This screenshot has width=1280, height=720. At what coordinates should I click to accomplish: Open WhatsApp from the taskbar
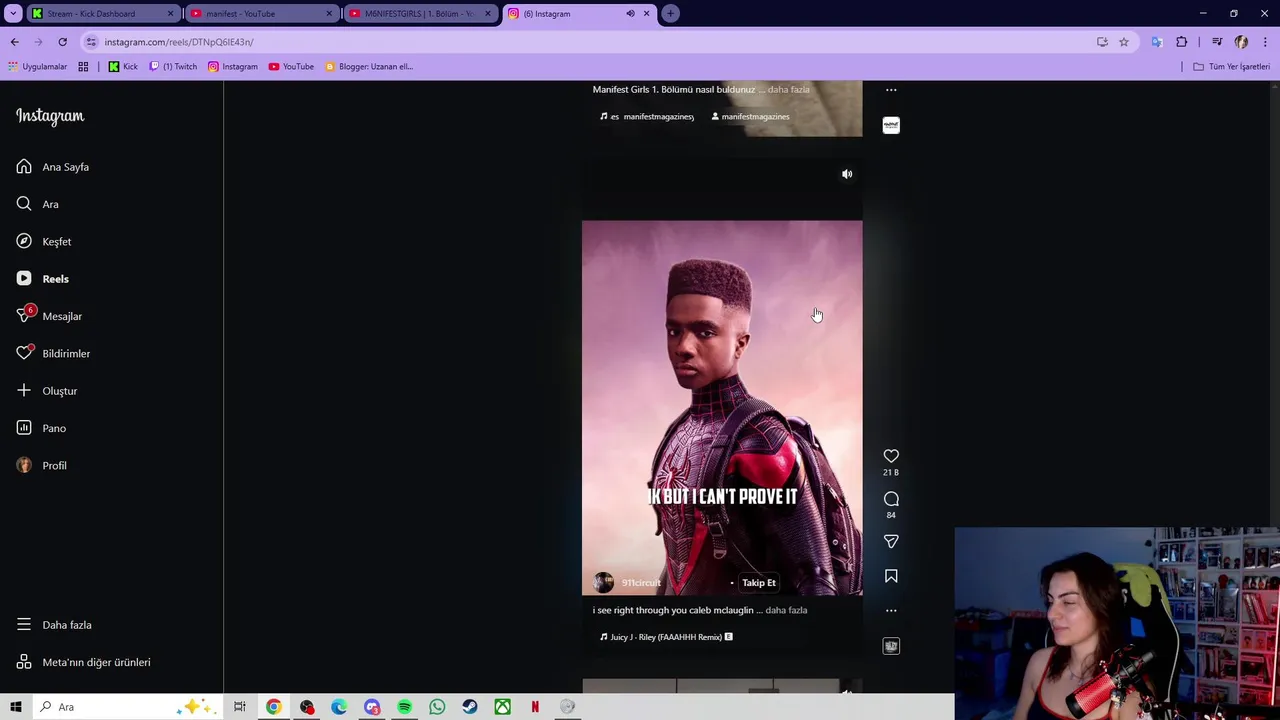coord(437,707)
